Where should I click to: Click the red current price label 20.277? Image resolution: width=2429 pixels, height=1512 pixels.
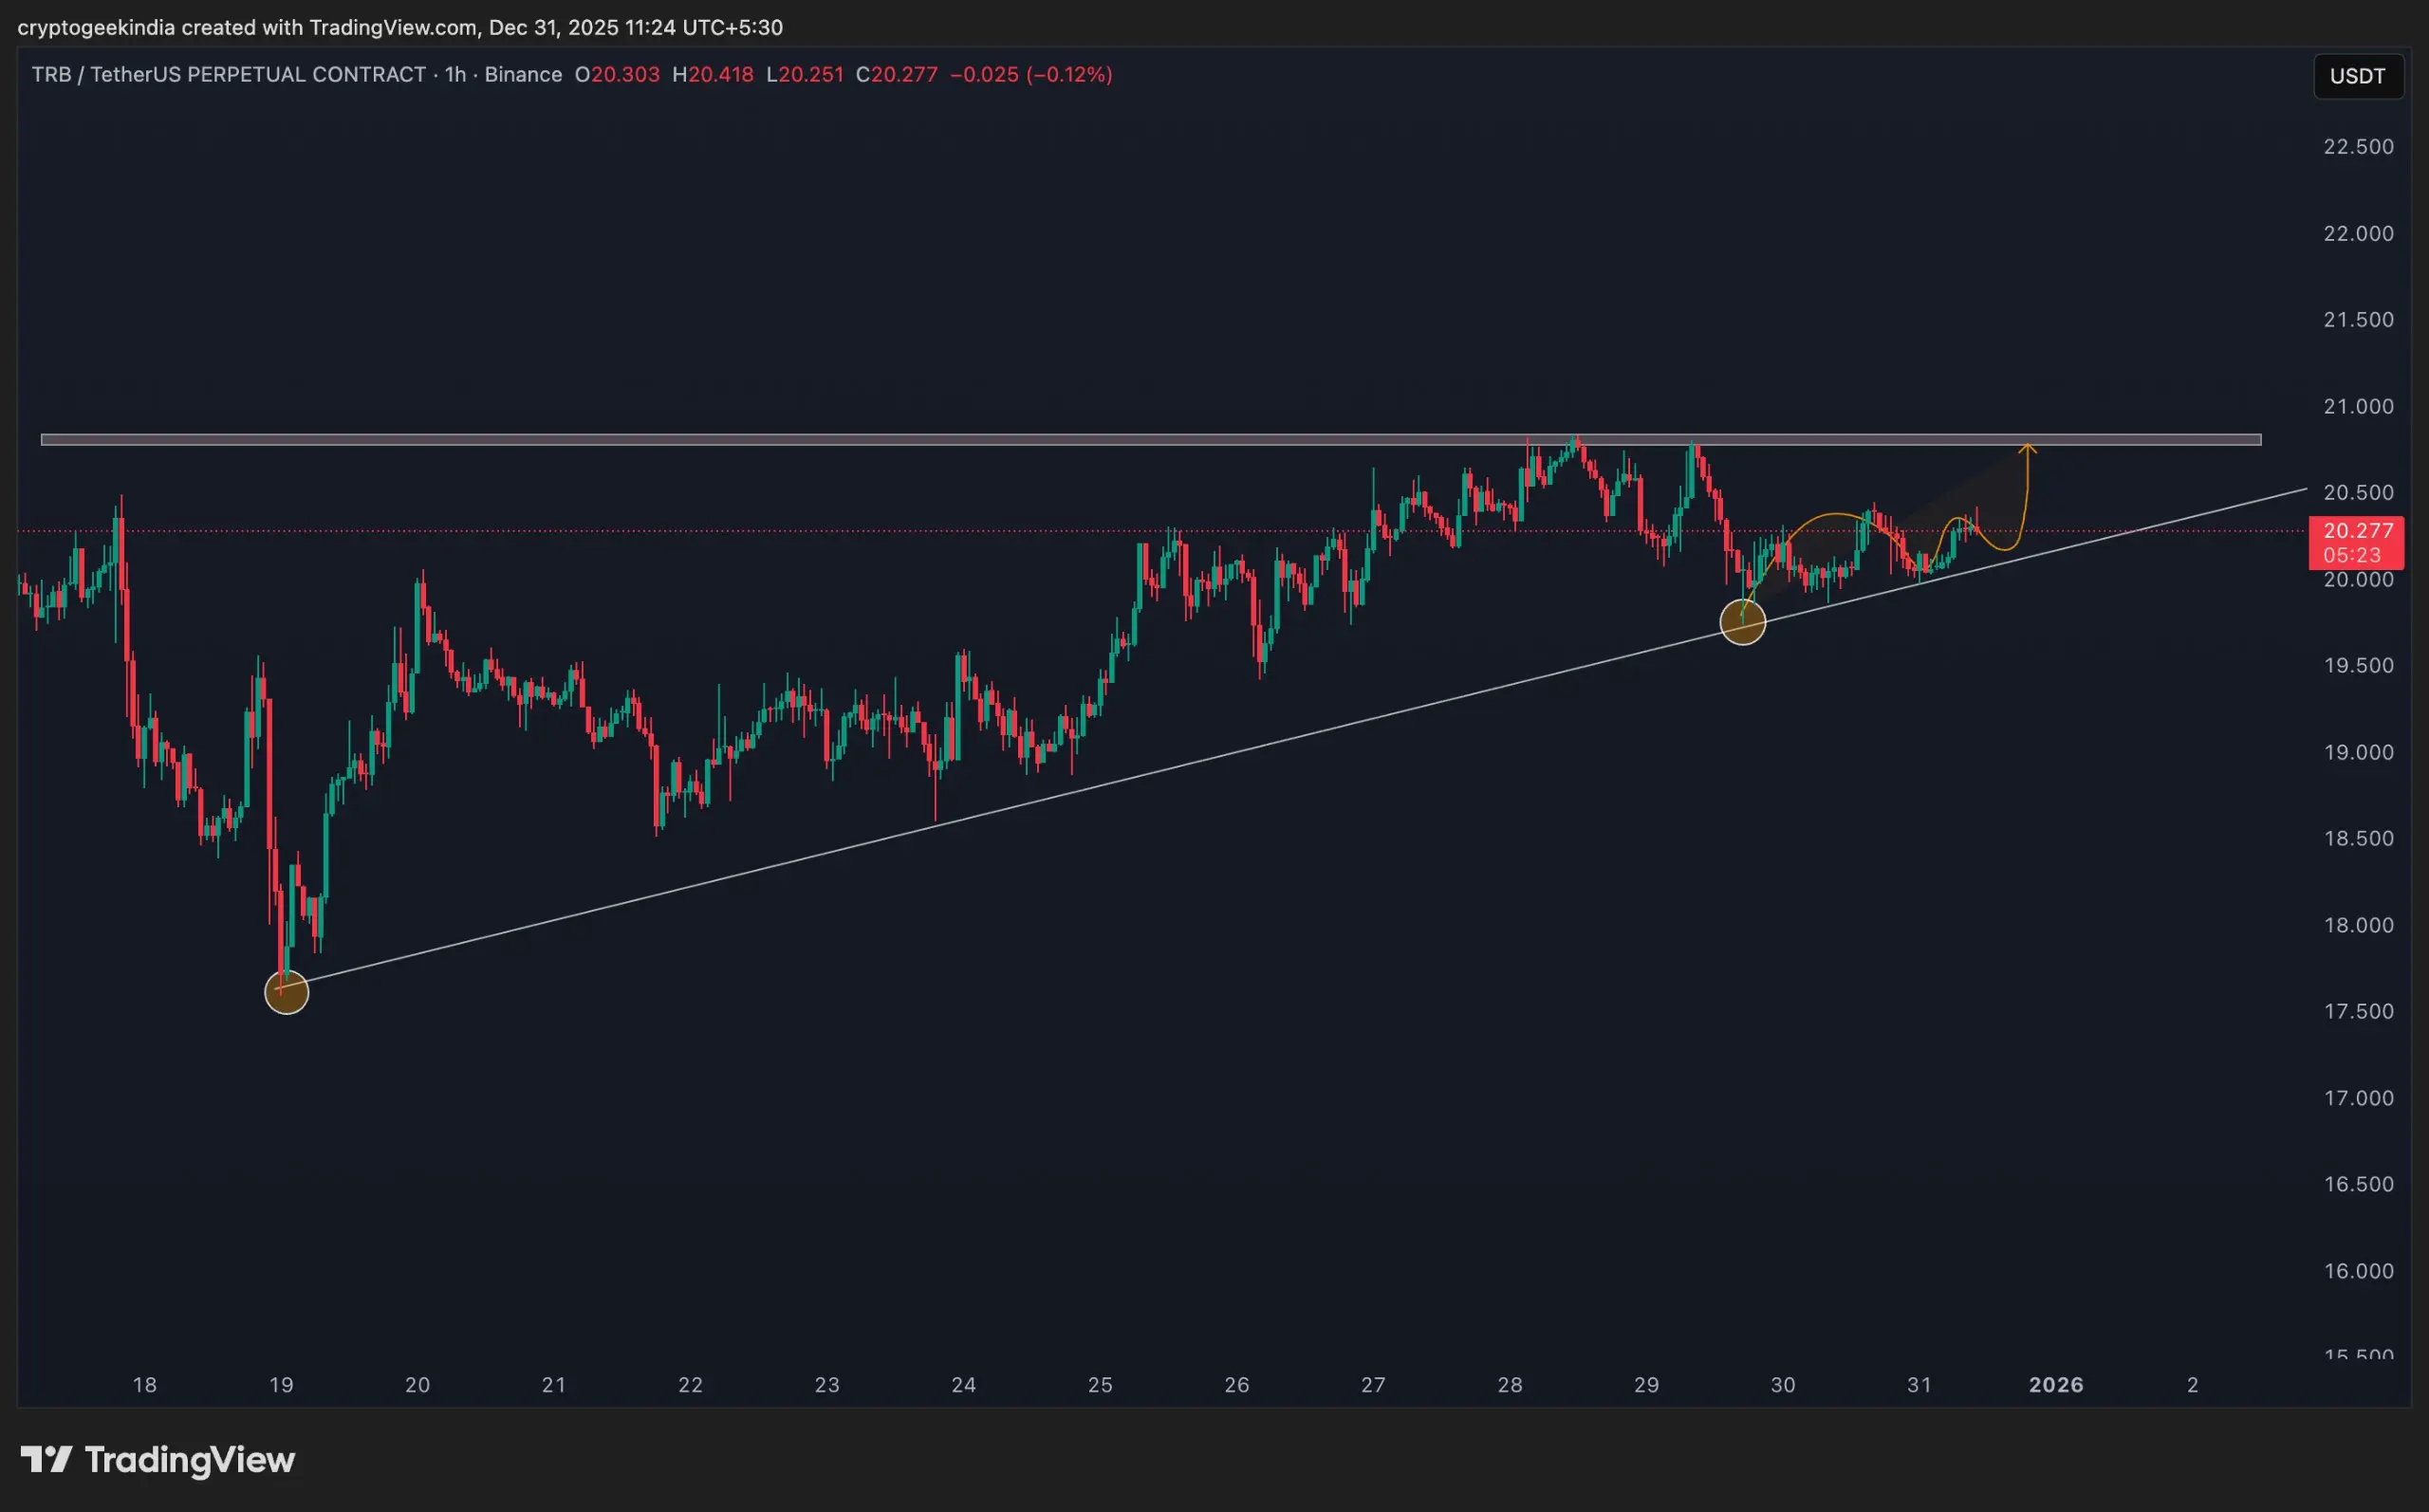pos(2356,531)
